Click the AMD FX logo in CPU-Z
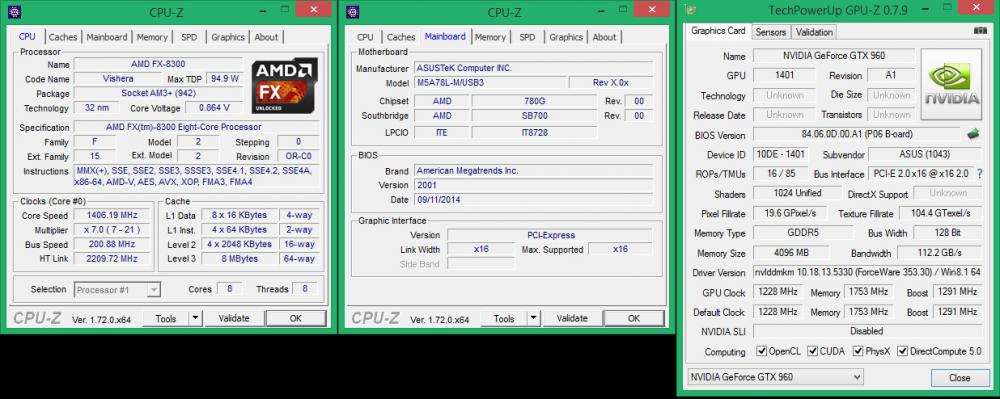Viewport: 1000px width, 399px height. tap(284, 86)
